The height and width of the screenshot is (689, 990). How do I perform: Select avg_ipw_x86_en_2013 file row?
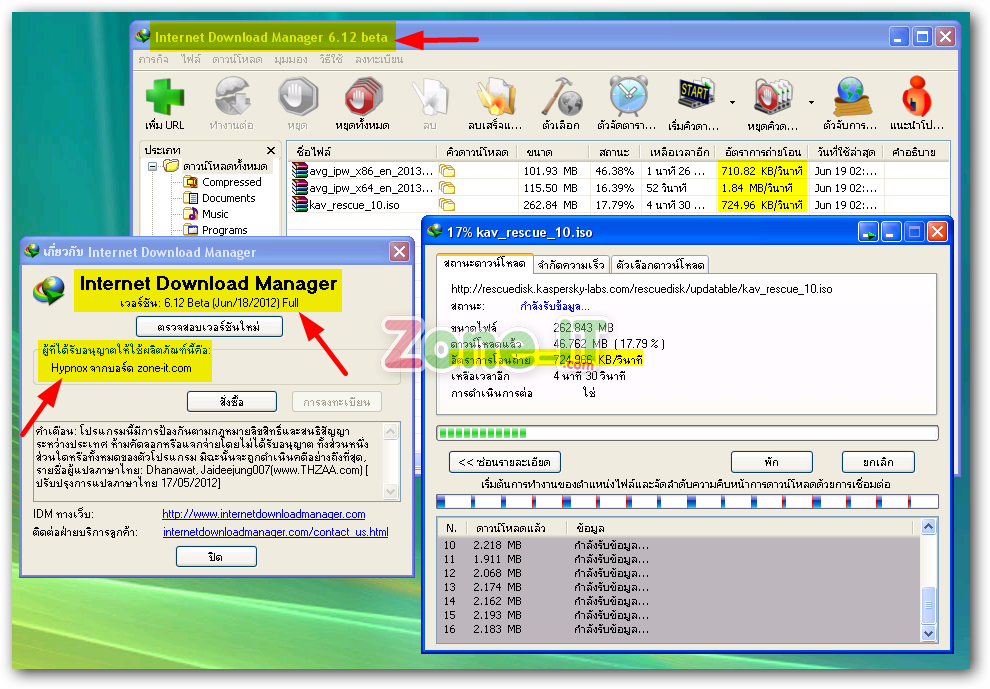point(618,171)
